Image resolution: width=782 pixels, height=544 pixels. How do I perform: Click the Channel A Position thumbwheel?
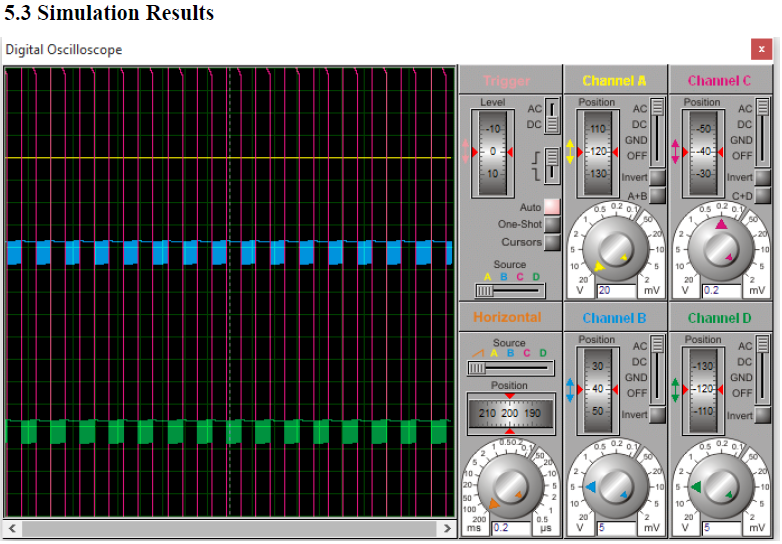(x=598, y=151)
